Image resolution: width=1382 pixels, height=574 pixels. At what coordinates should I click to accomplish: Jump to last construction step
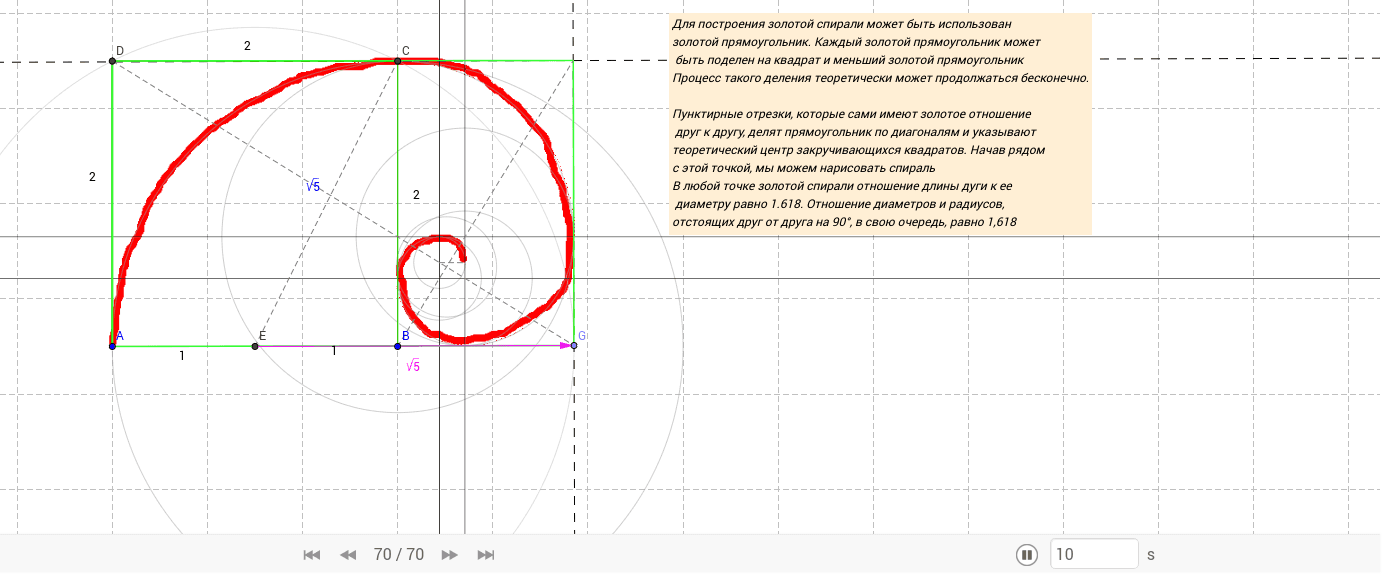click(487, 554)
